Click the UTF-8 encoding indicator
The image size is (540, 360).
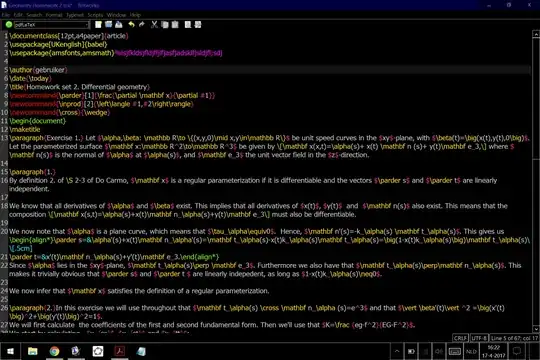click(479, 338)
